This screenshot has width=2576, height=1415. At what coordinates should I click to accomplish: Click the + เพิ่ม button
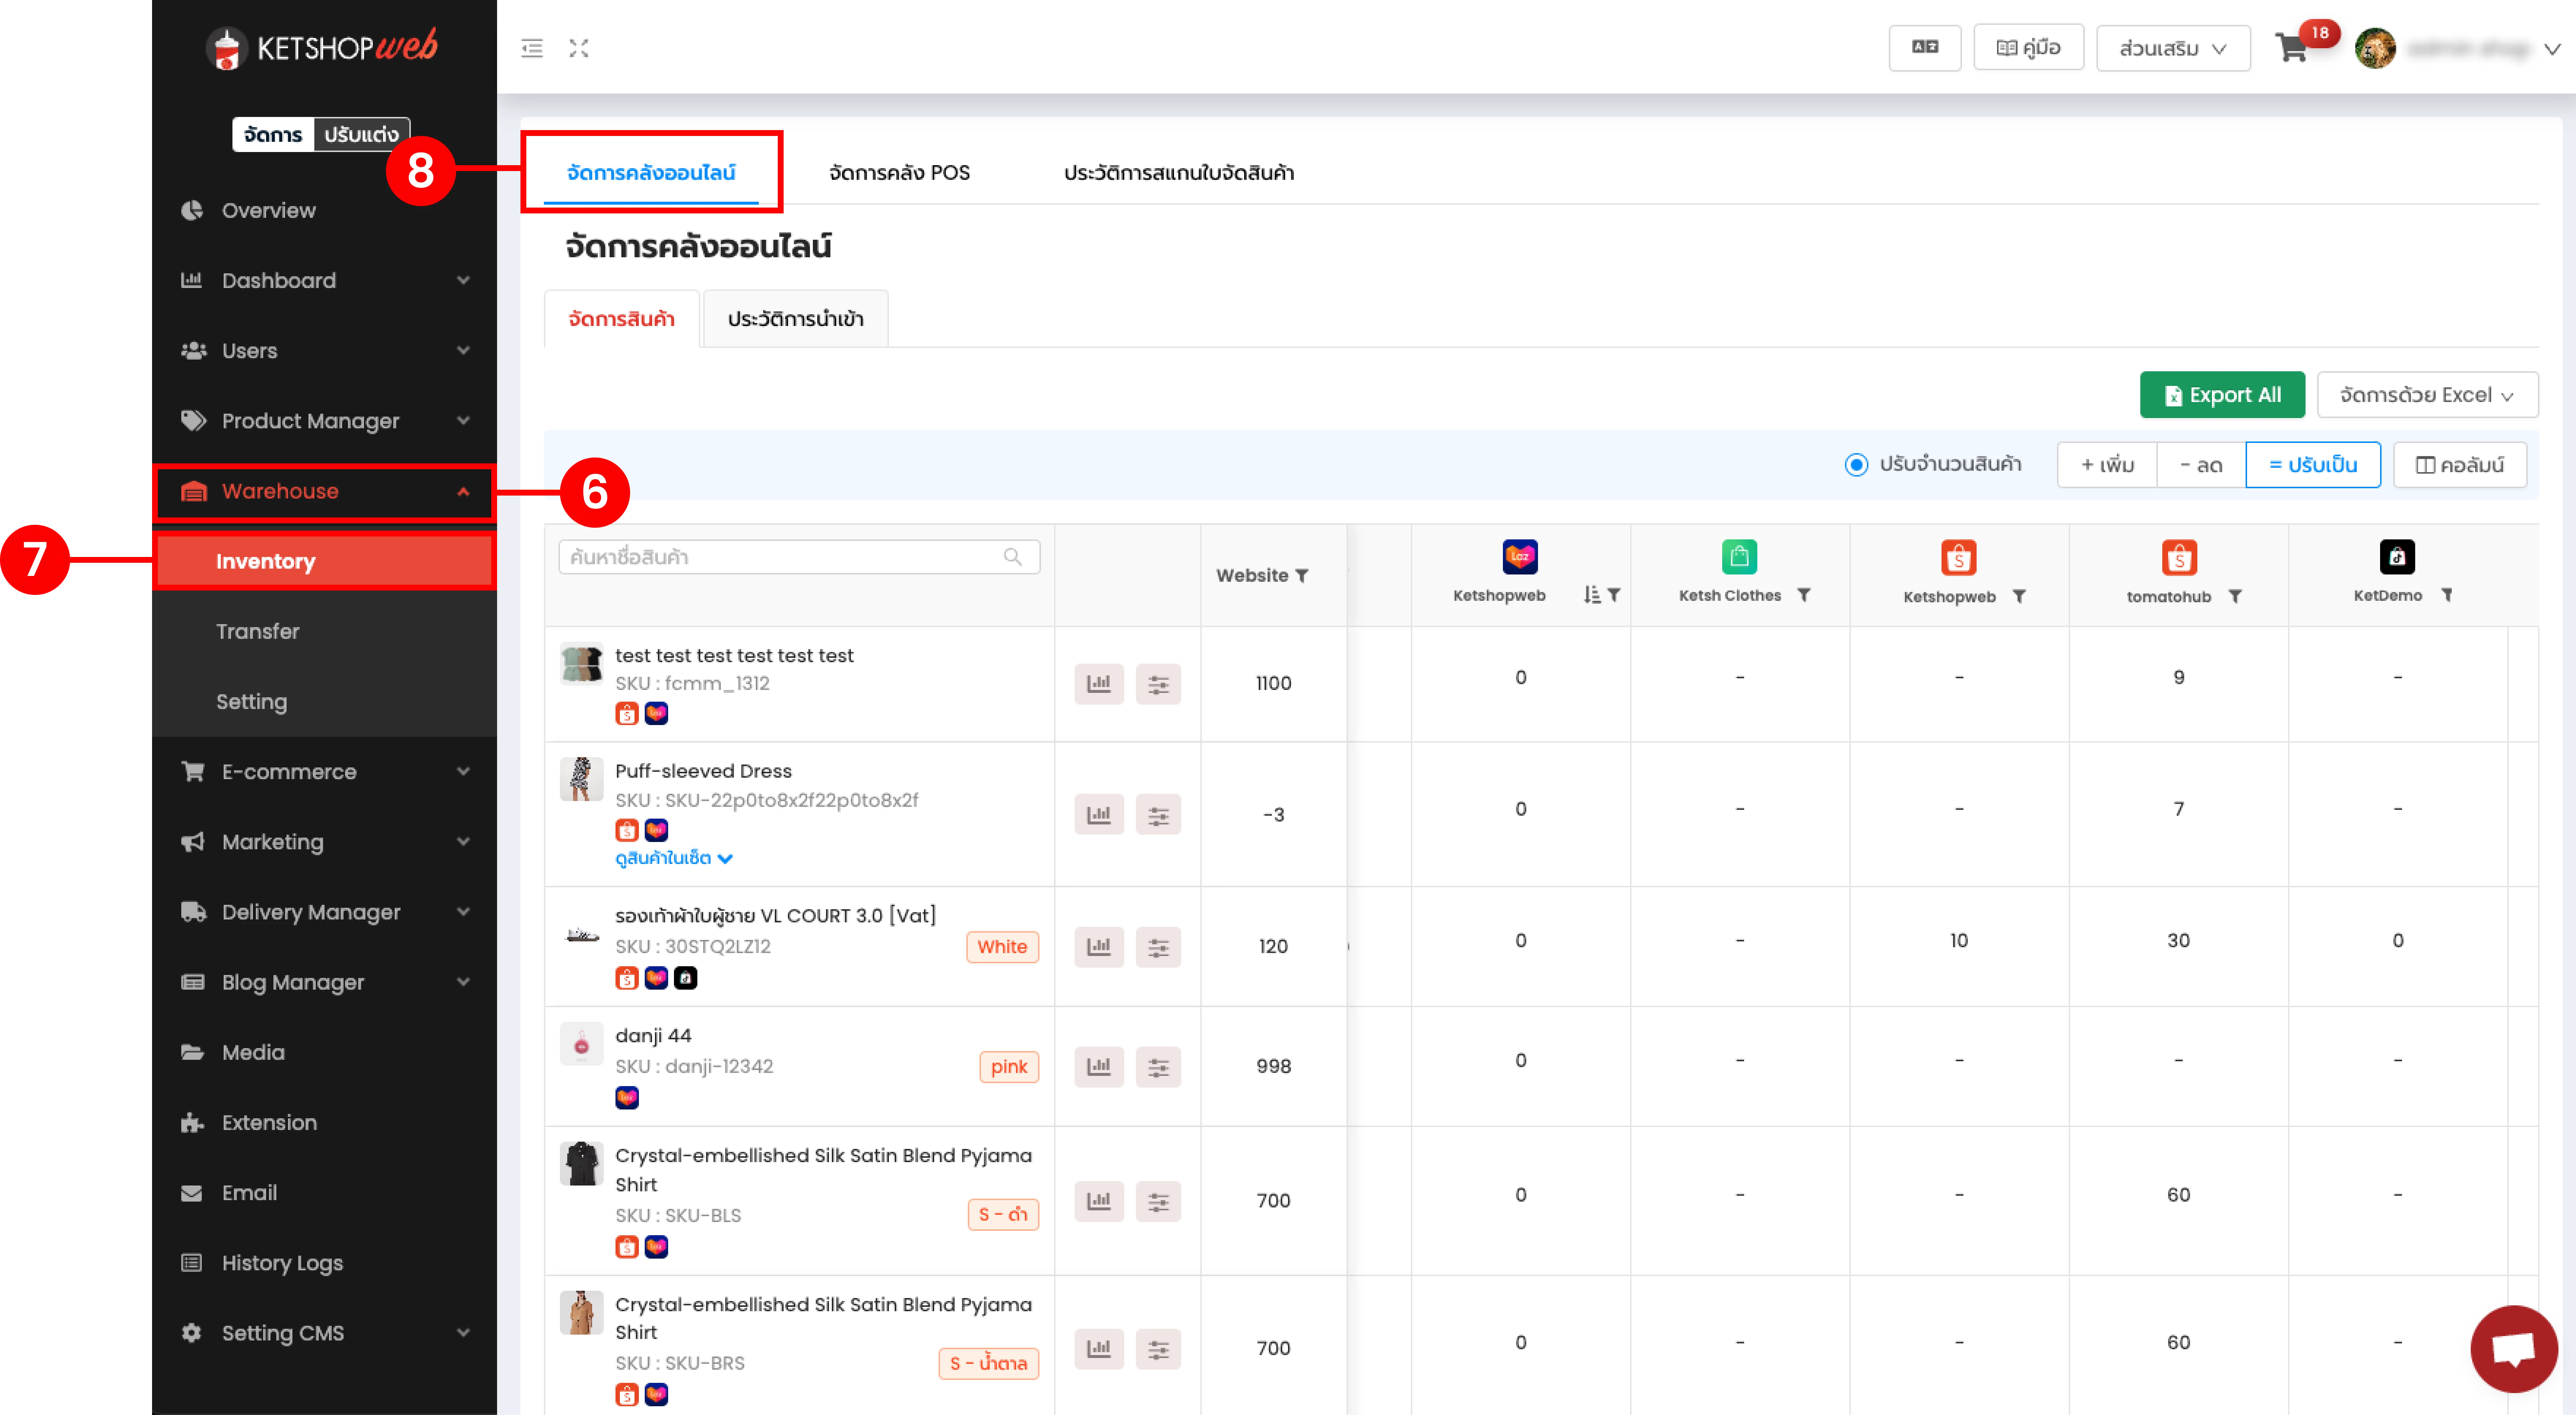point(2107,465)
